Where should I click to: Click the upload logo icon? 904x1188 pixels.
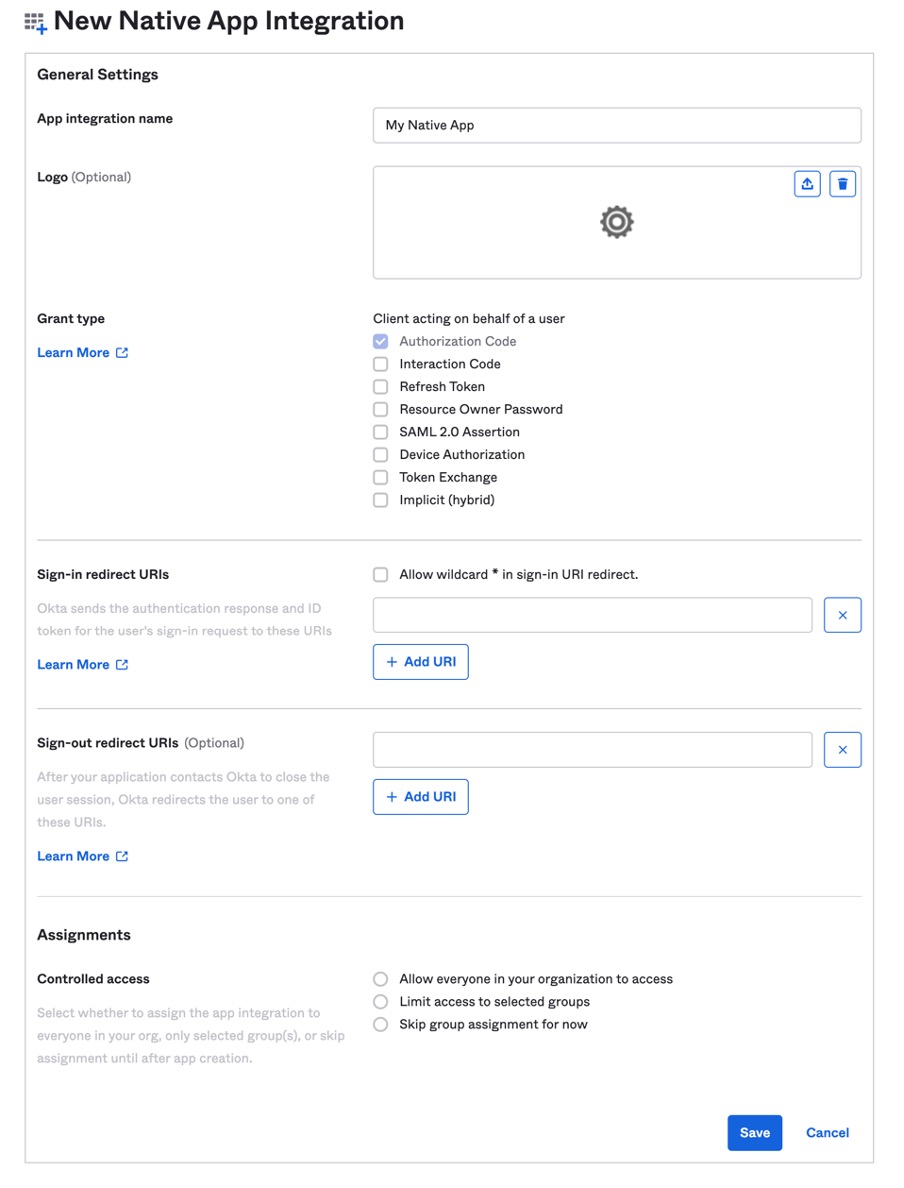pyautogui.click(x=807, y=184)
